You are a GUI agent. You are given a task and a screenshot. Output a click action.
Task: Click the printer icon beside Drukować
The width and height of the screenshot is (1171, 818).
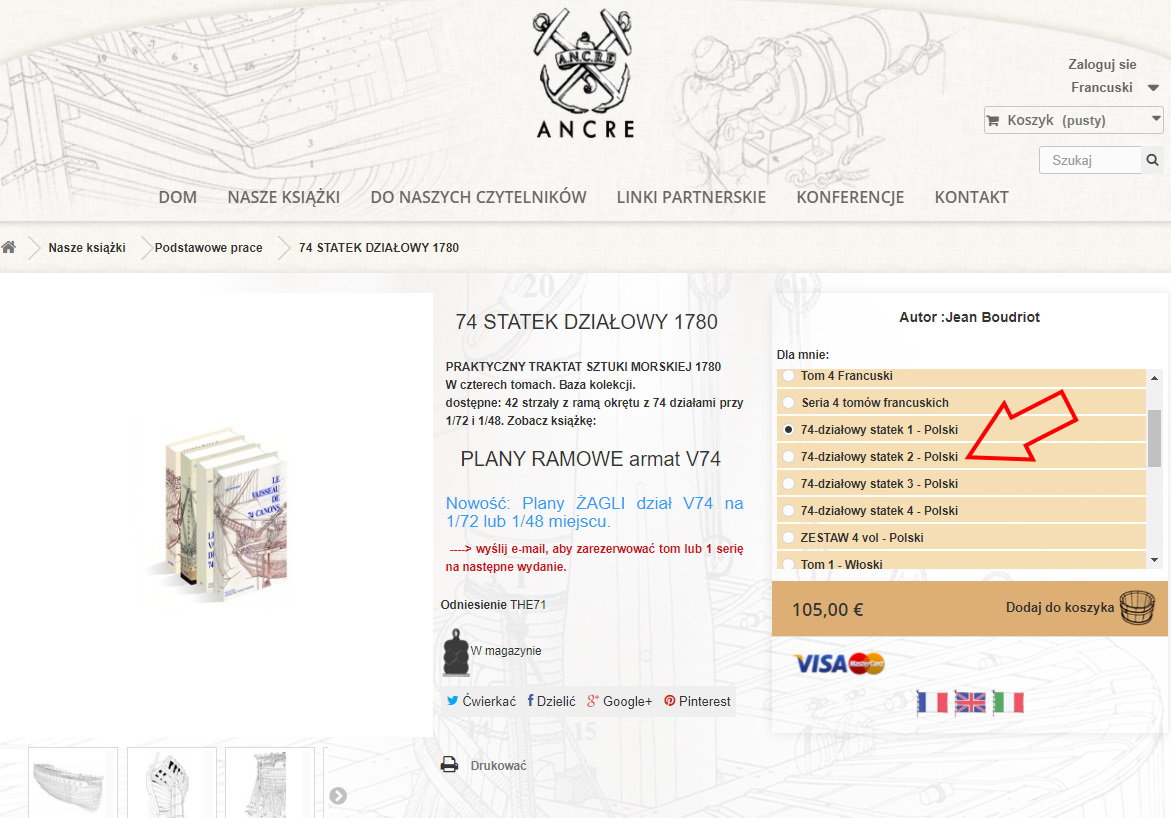point(449,764)
